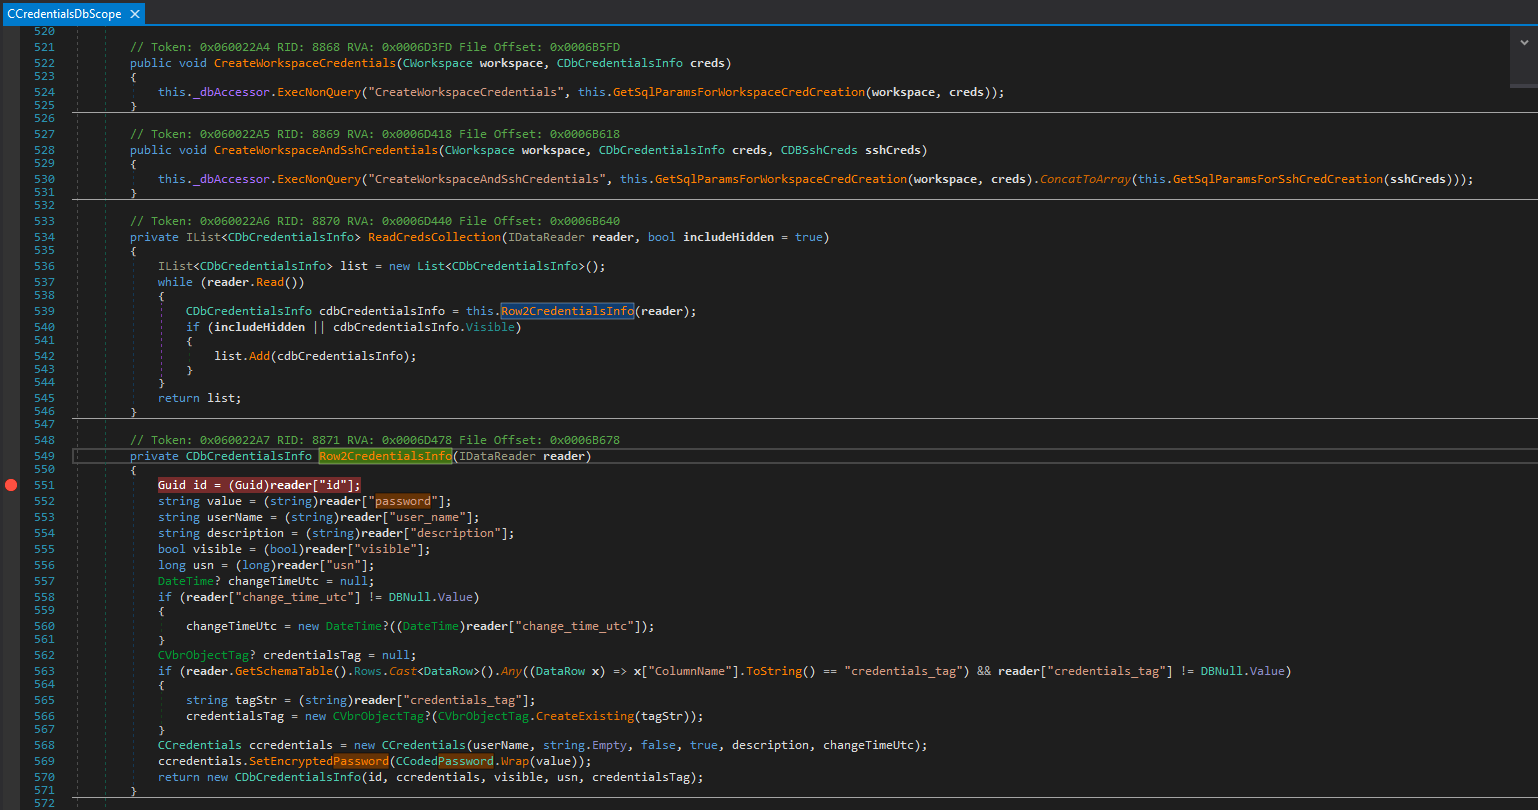This screenshot has height=810, width=1538.
Task: Remove the breakpoint dot at line 551
Action: (x=11, y=485)
